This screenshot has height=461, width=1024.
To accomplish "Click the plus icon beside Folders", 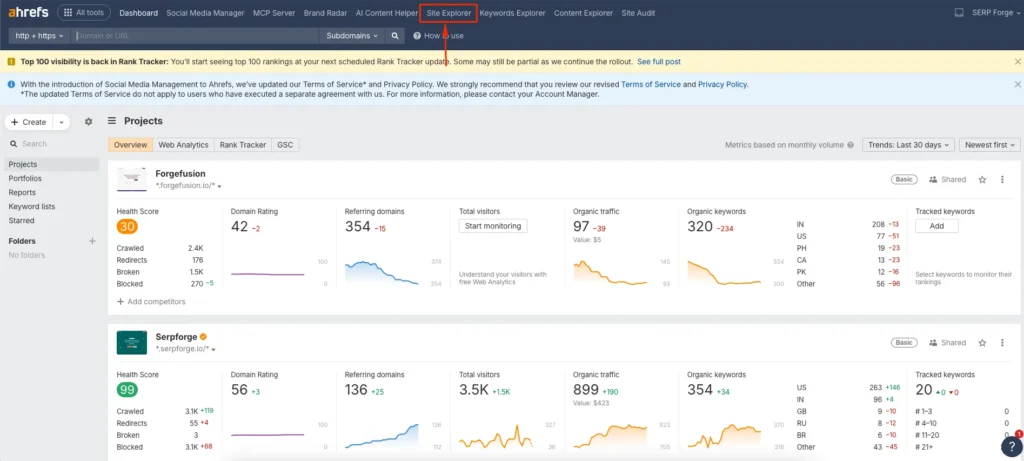I will pyautogui.click(x=92, y=241).
